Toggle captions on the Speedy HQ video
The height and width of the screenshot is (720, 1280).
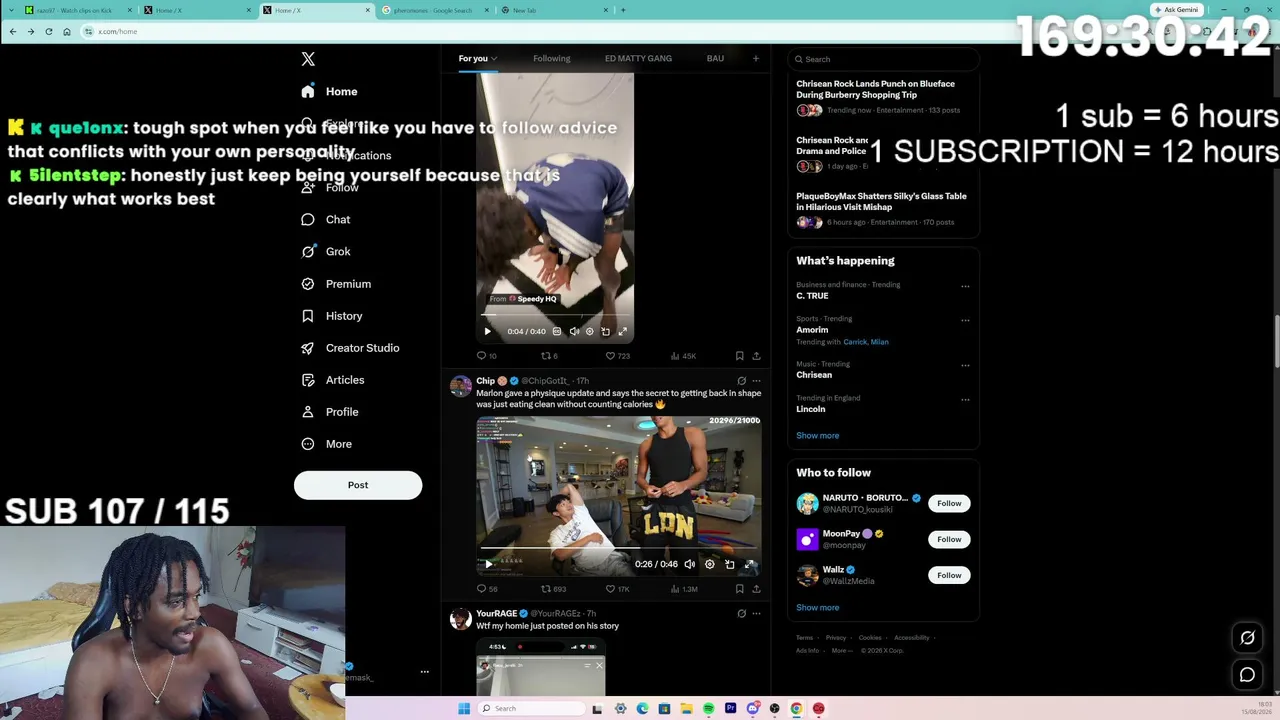point(557,331)
